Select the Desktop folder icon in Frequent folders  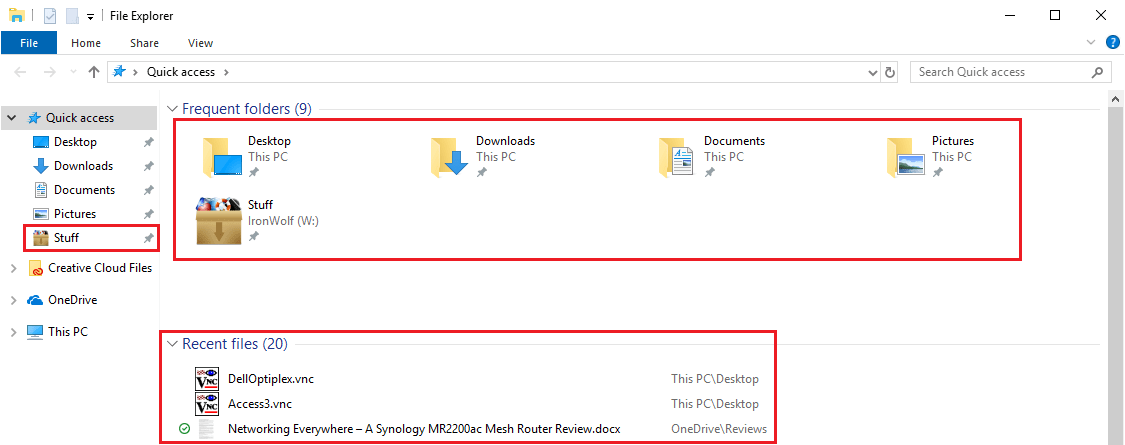pyautogui.click(x=222, y=157)
